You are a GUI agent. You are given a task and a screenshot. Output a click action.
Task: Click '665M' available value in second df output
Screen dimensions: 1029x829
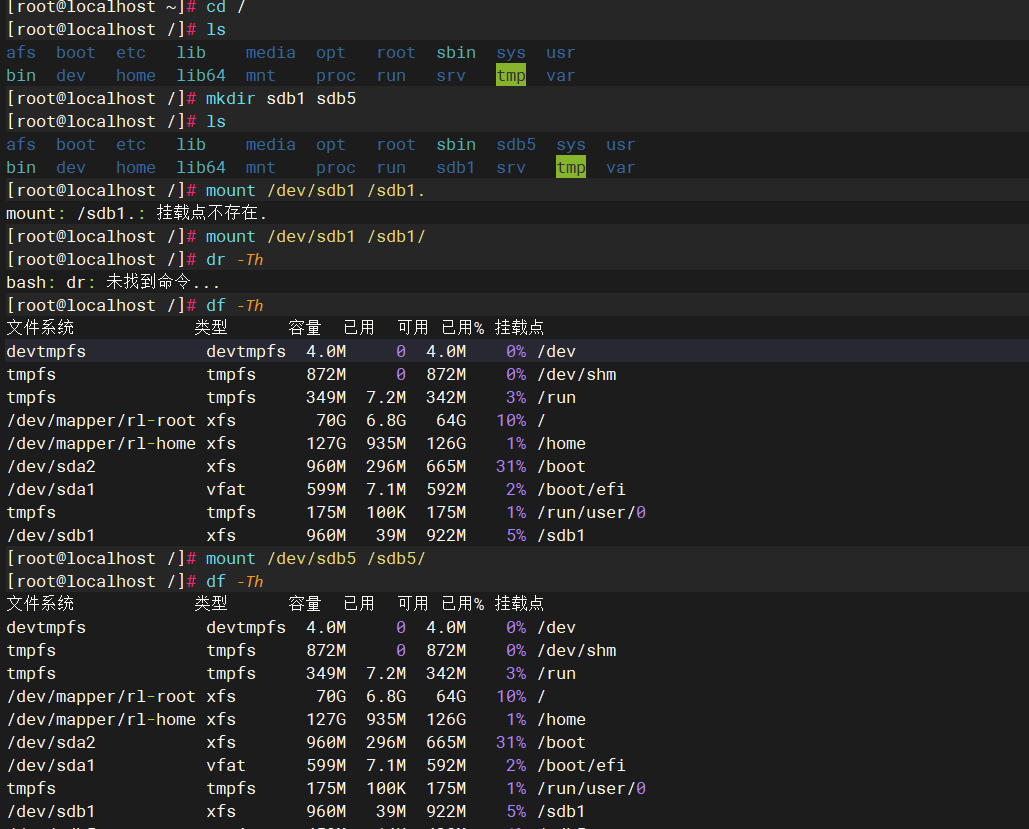pyautogui.click(x=446, y=742)
